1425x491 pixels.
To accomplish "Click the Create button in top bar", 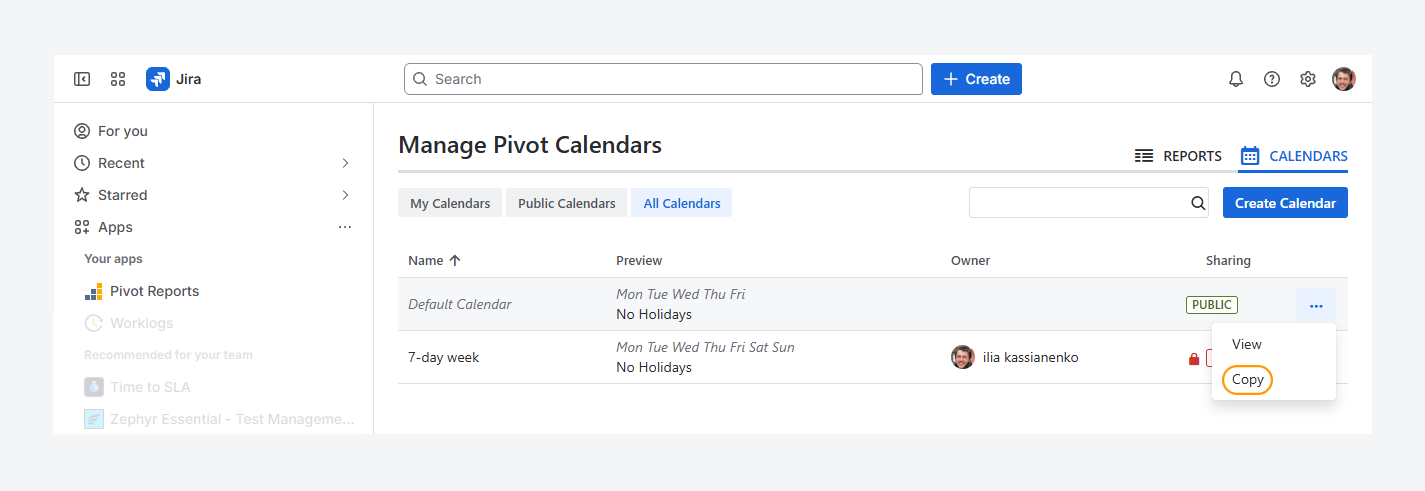I will click(976, 79).
